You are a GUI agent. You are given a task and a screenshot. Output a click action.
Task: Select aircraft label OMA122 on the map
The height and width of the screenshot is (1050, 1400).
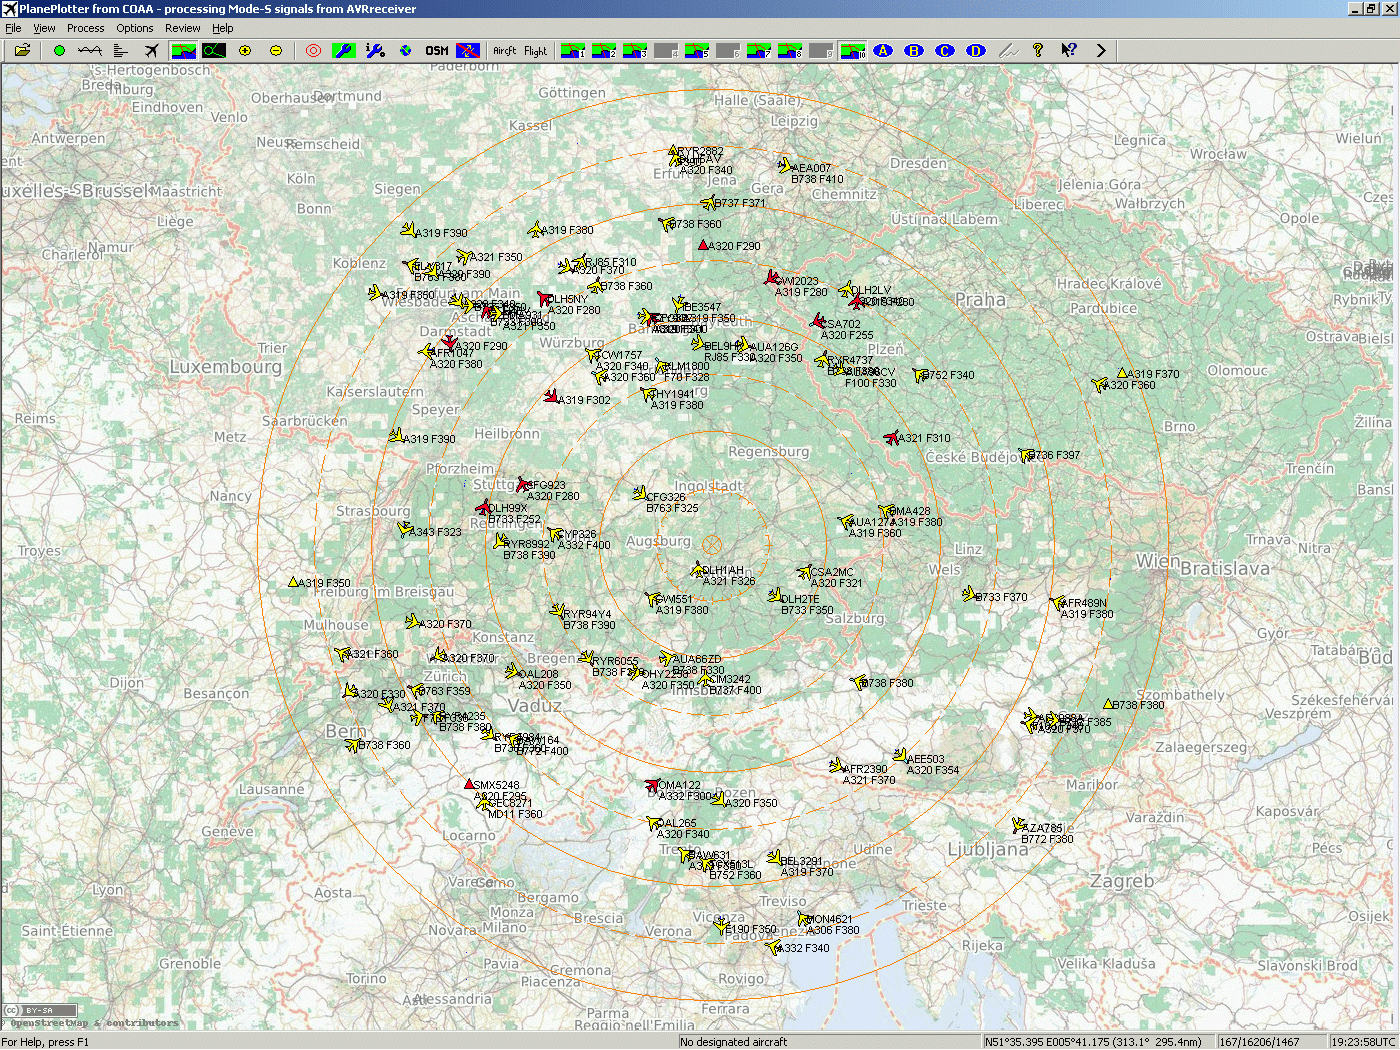pos(680,786)
